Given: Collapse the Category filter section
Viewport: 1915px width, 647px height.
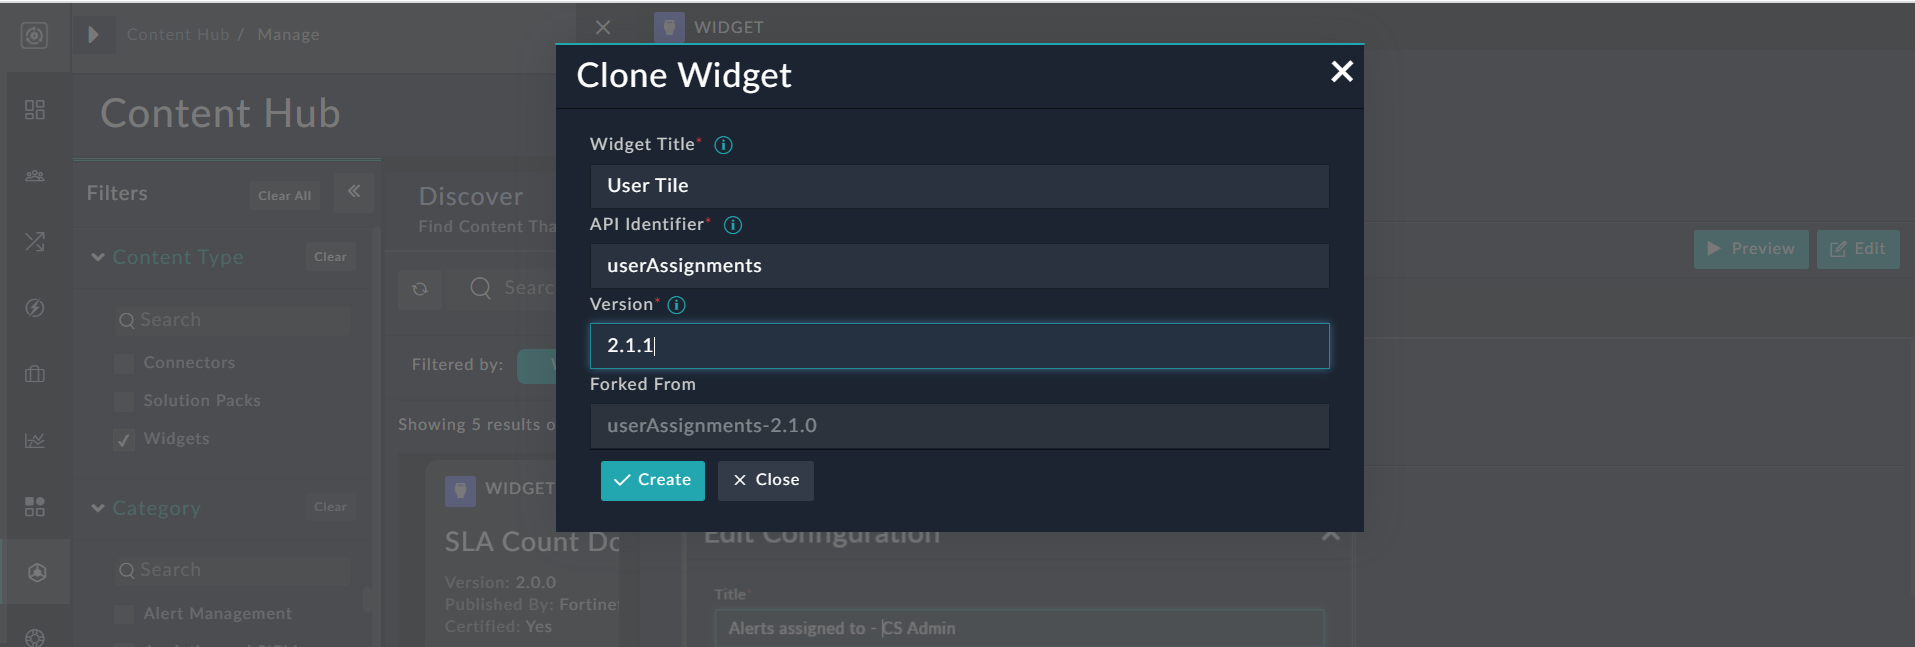Looking at the screenshot, I should tap(97, 508).
